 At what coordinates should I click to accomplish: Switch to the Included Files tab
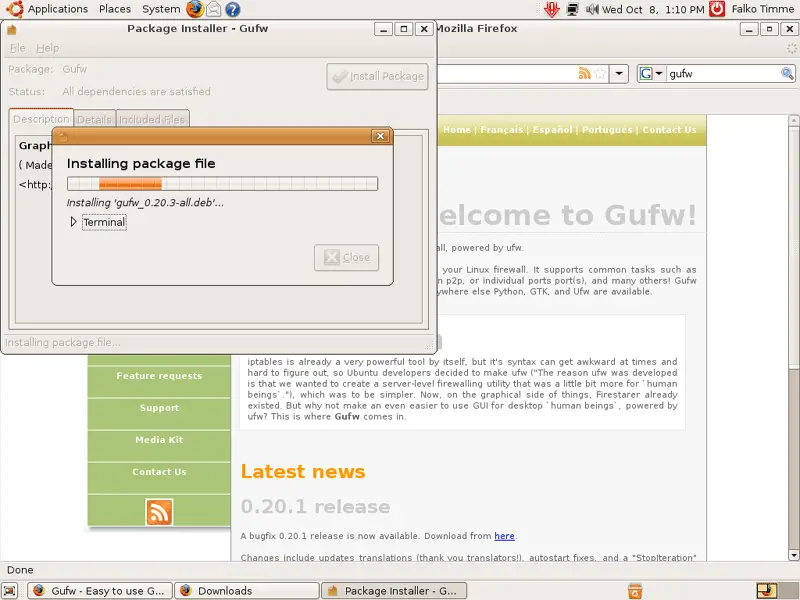(152, 119)
